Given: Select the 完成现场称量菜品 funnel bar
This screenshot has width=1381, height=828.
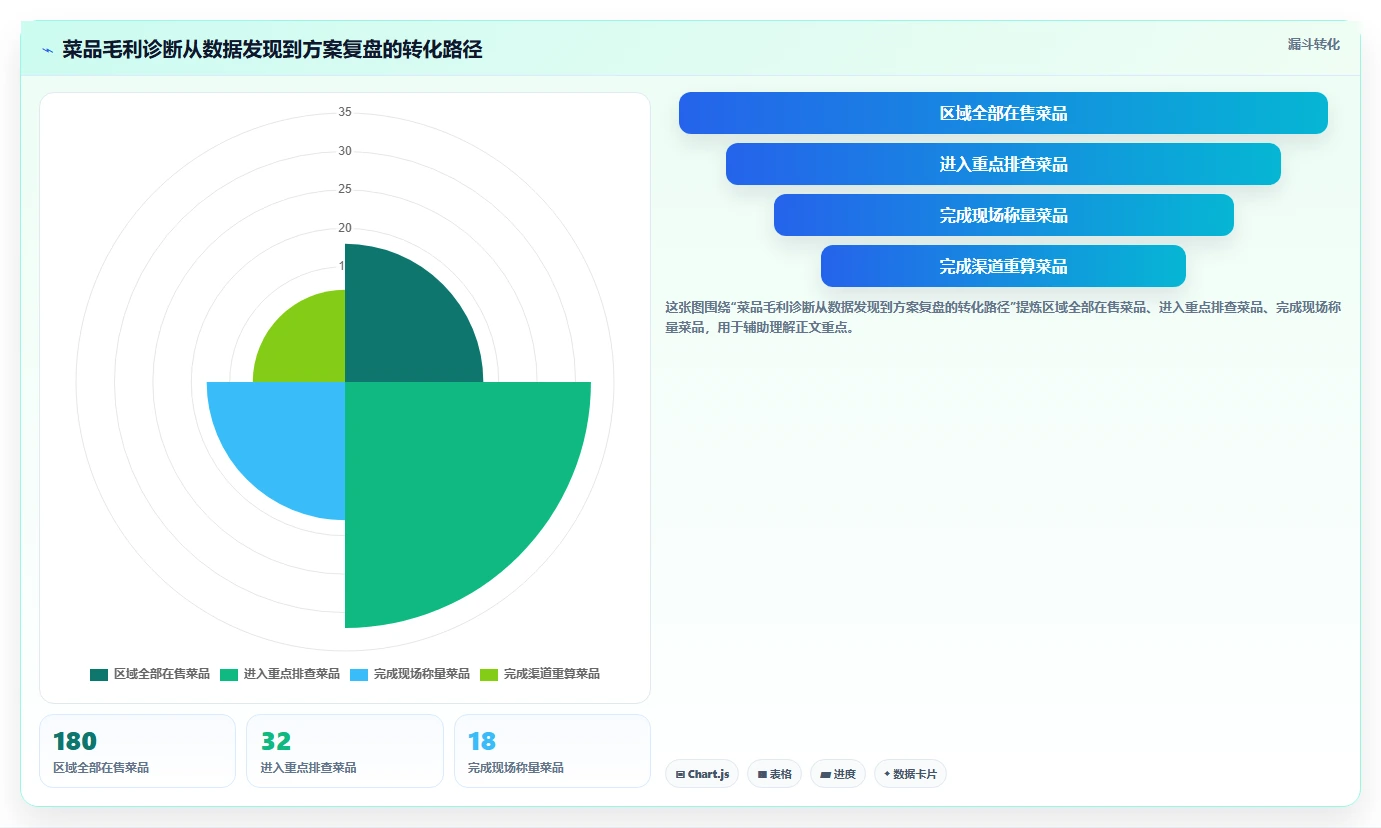Looking at the screenshot, I should [x=1003, y=215].
